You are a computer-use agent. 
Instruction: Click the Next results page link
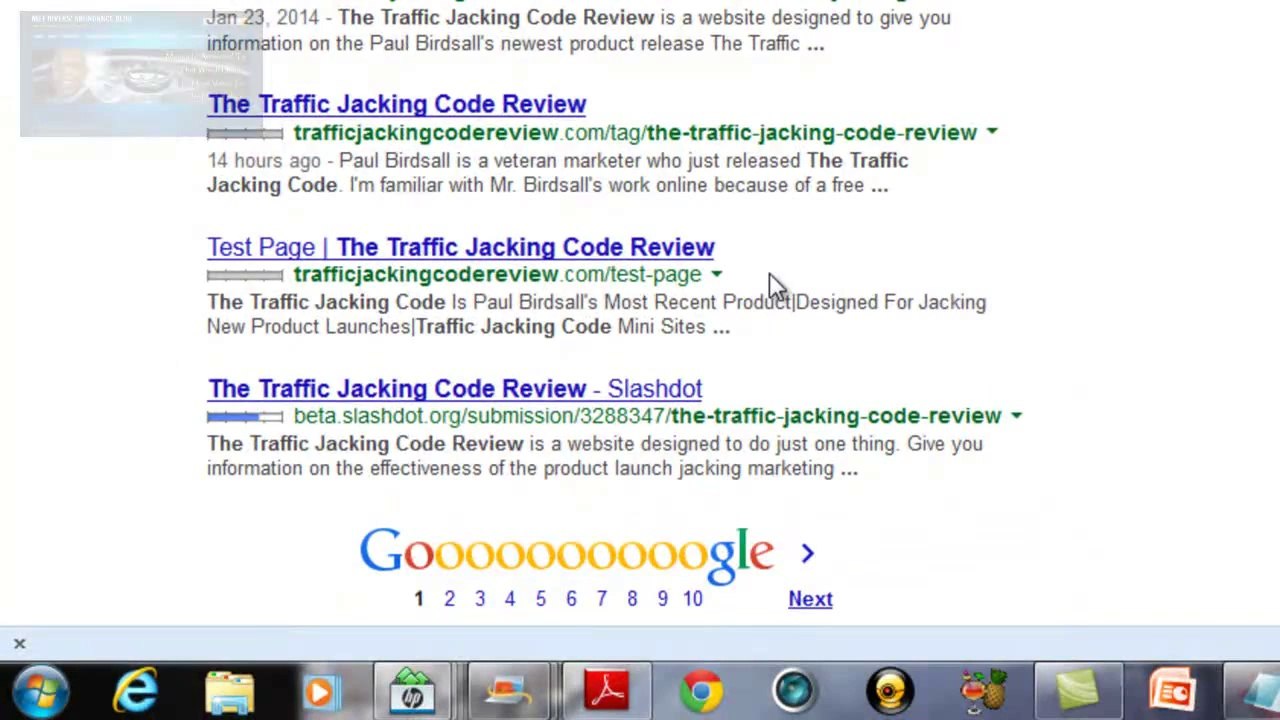point(810,599)
